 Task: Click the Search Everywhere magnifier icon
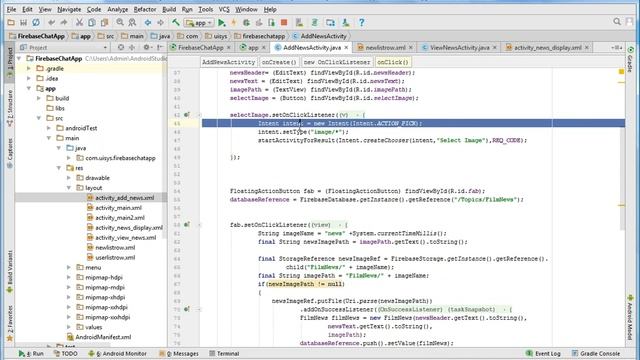(617, 22)
